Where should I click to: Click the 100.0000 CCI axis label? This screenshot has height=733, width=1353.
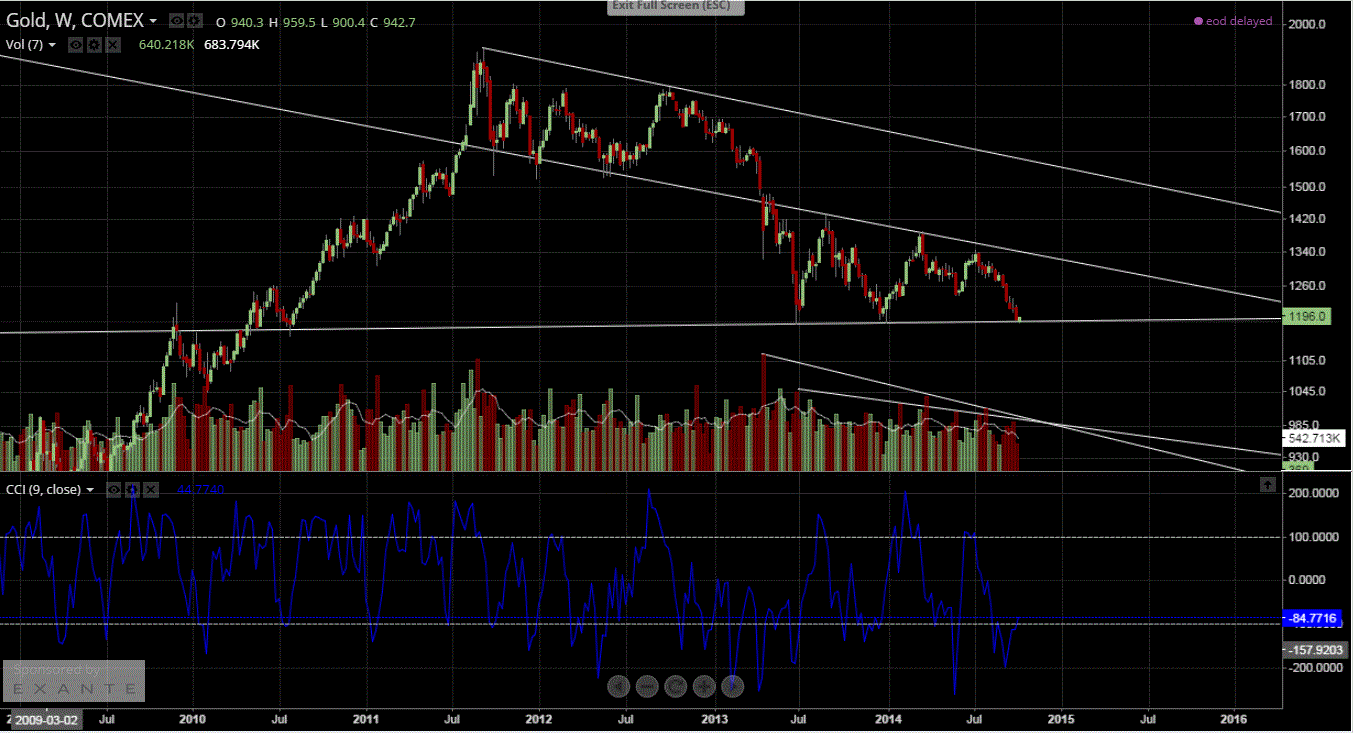pyautogui.click(x=1315, y=537)
